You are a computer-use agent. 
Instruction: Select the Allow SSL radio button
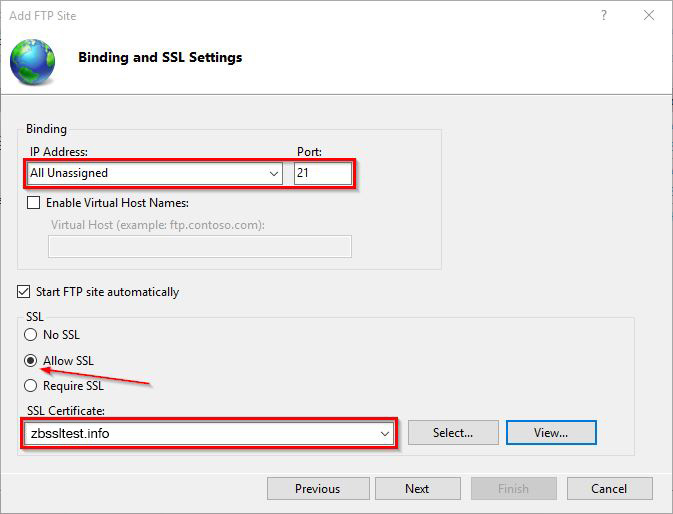pos(31,360)
